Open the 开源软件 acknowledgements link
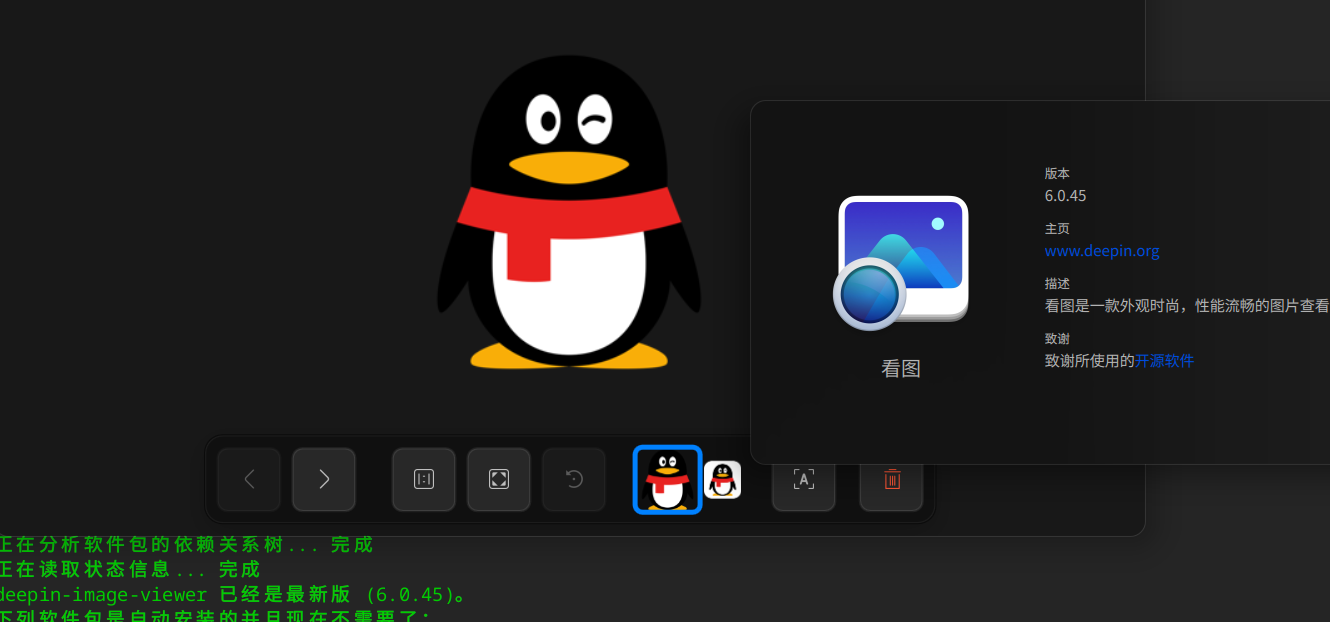1330x622 pixels. click(1164, 361)
